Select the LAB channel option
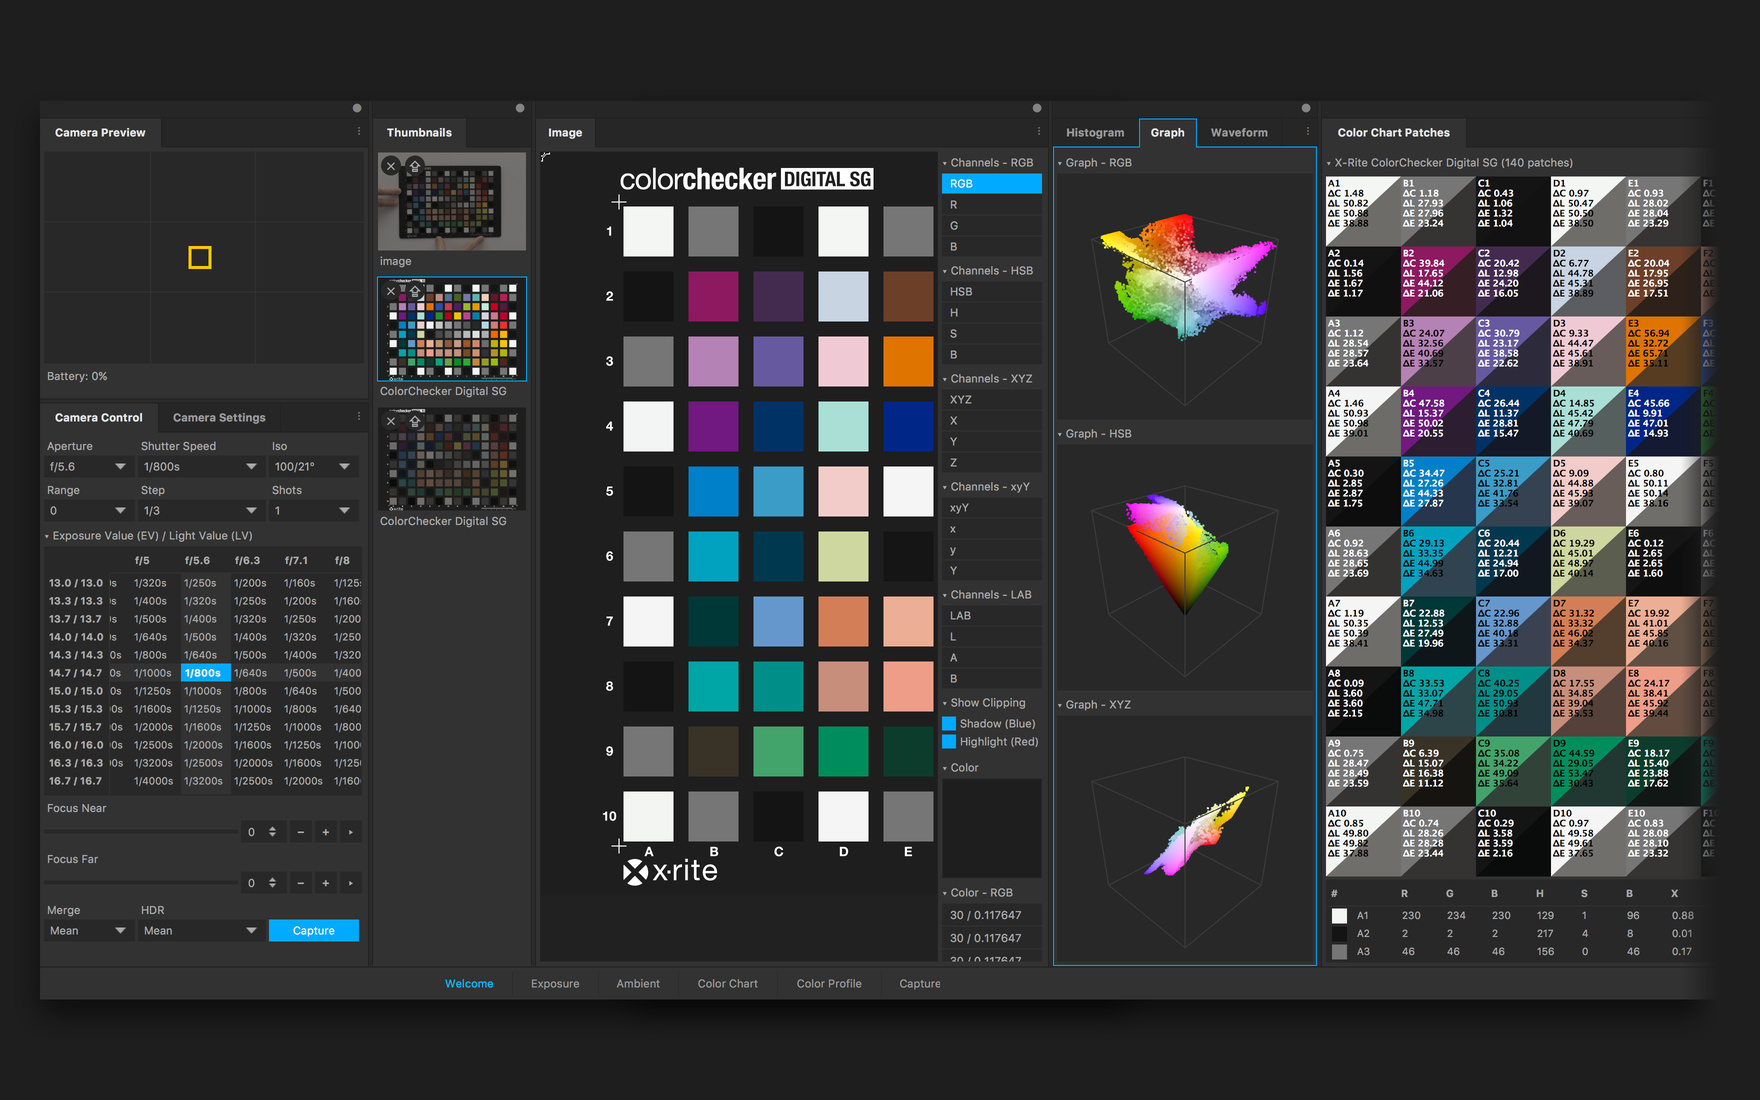The width and height of the screenshot is (1760, 1100). [x=991, y=616]
